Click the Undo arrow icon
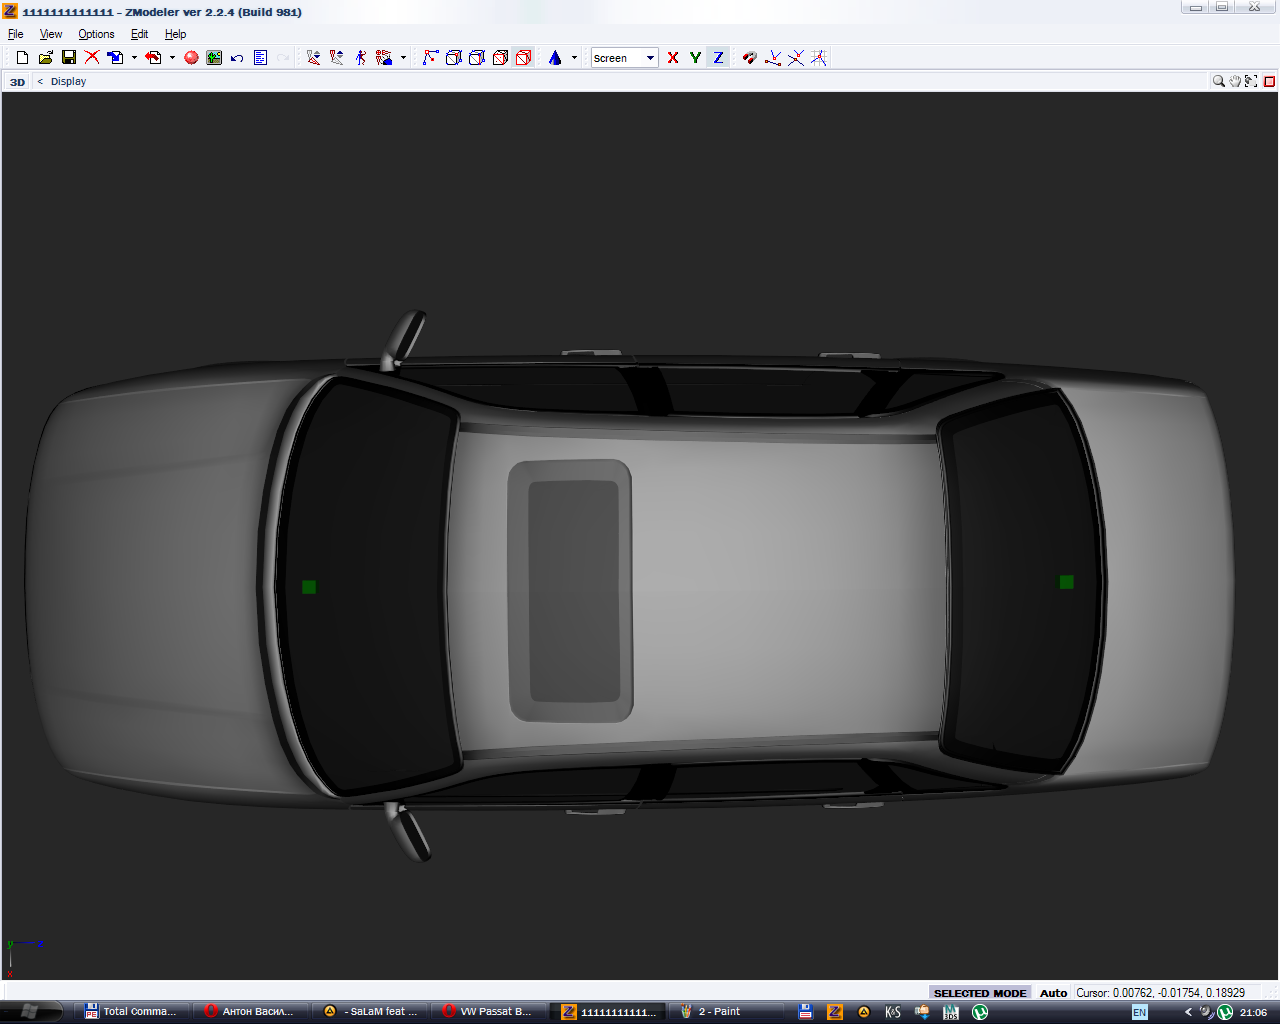1280x1024 pixels. 237,58
